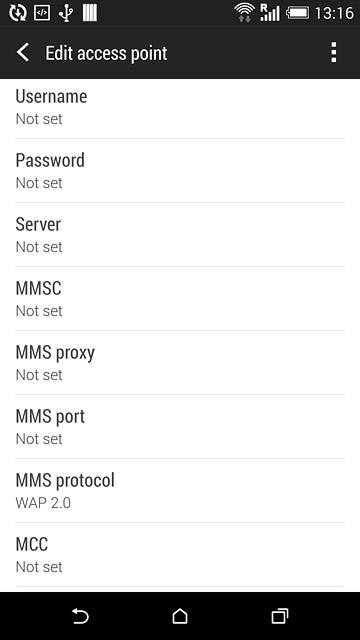This screenshot has width=360, height=640.
Task: Select the Server setting
Action: pyautogui.click(x=180, y=235)
